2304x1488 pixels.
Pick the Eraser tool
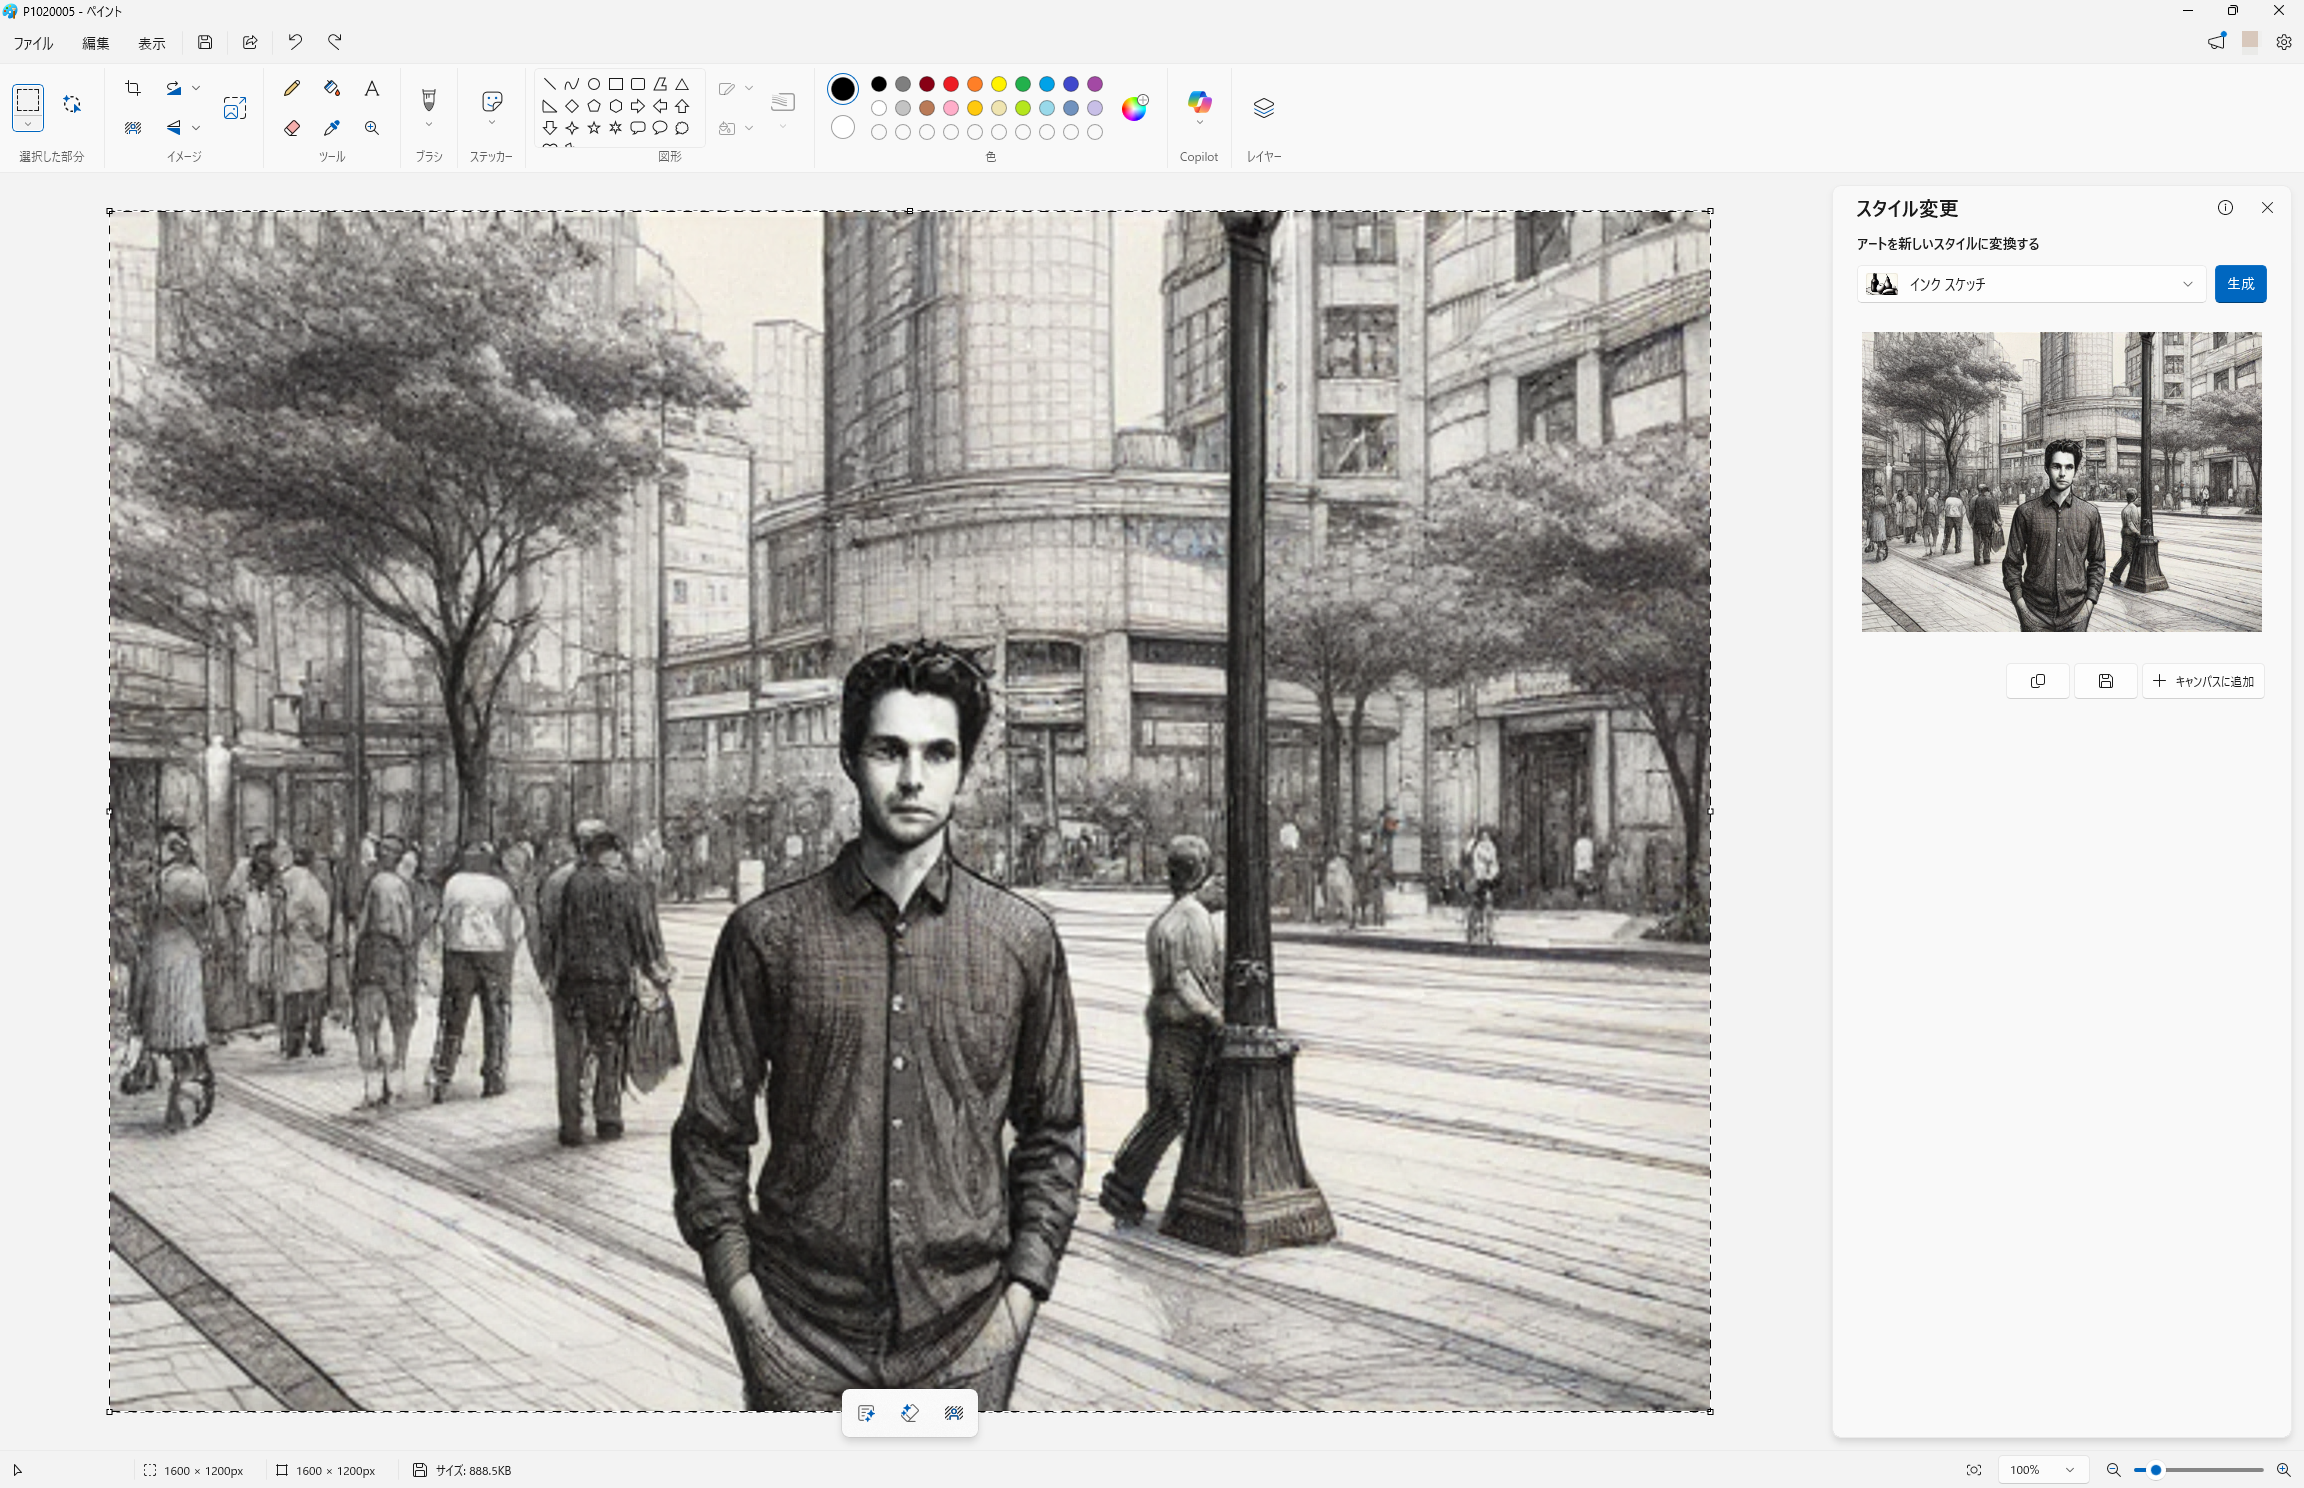point(292,128)
